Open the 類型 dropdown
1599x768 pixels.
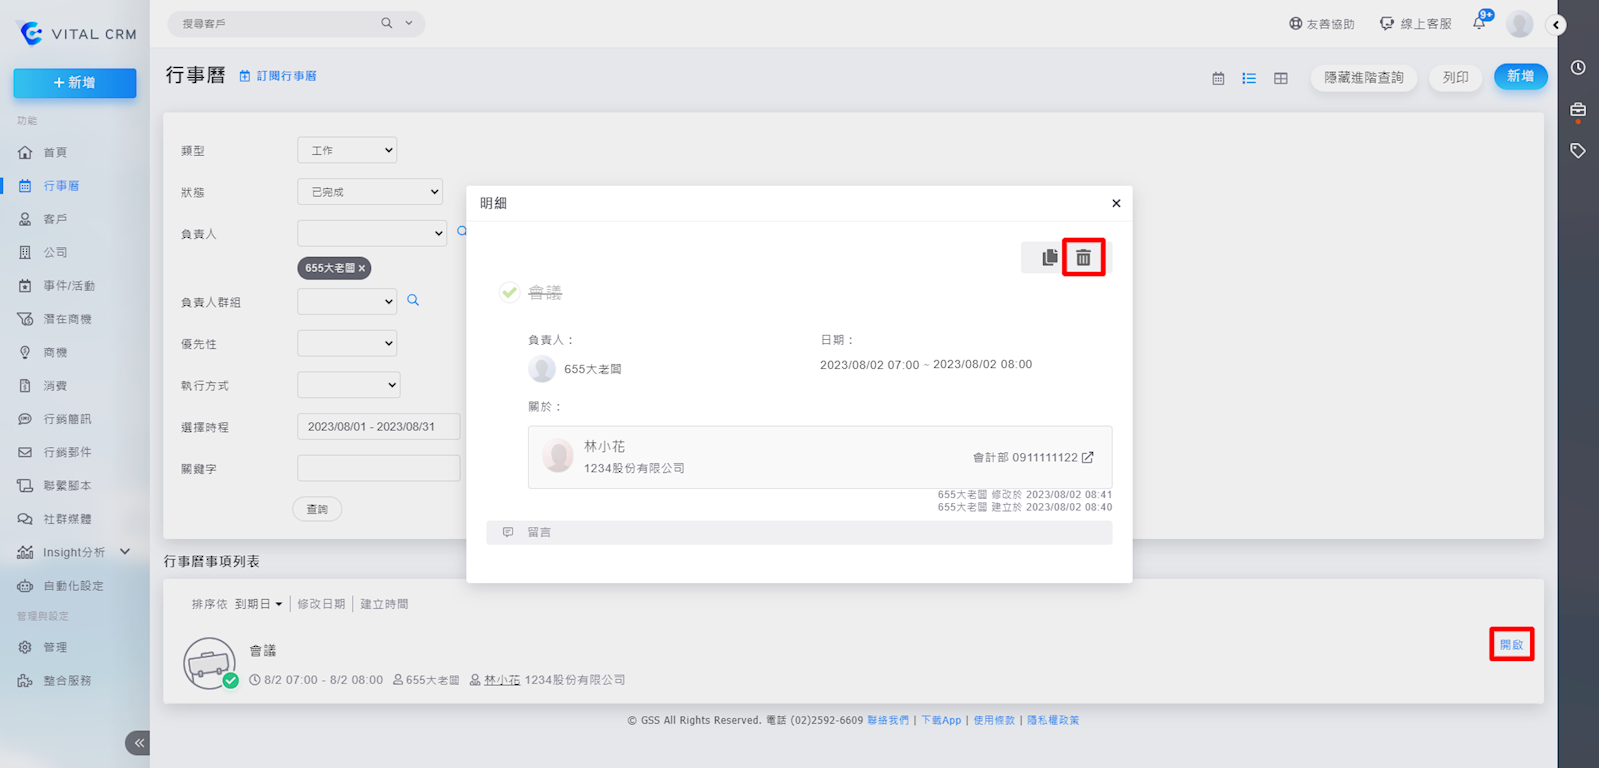point(347,150)
